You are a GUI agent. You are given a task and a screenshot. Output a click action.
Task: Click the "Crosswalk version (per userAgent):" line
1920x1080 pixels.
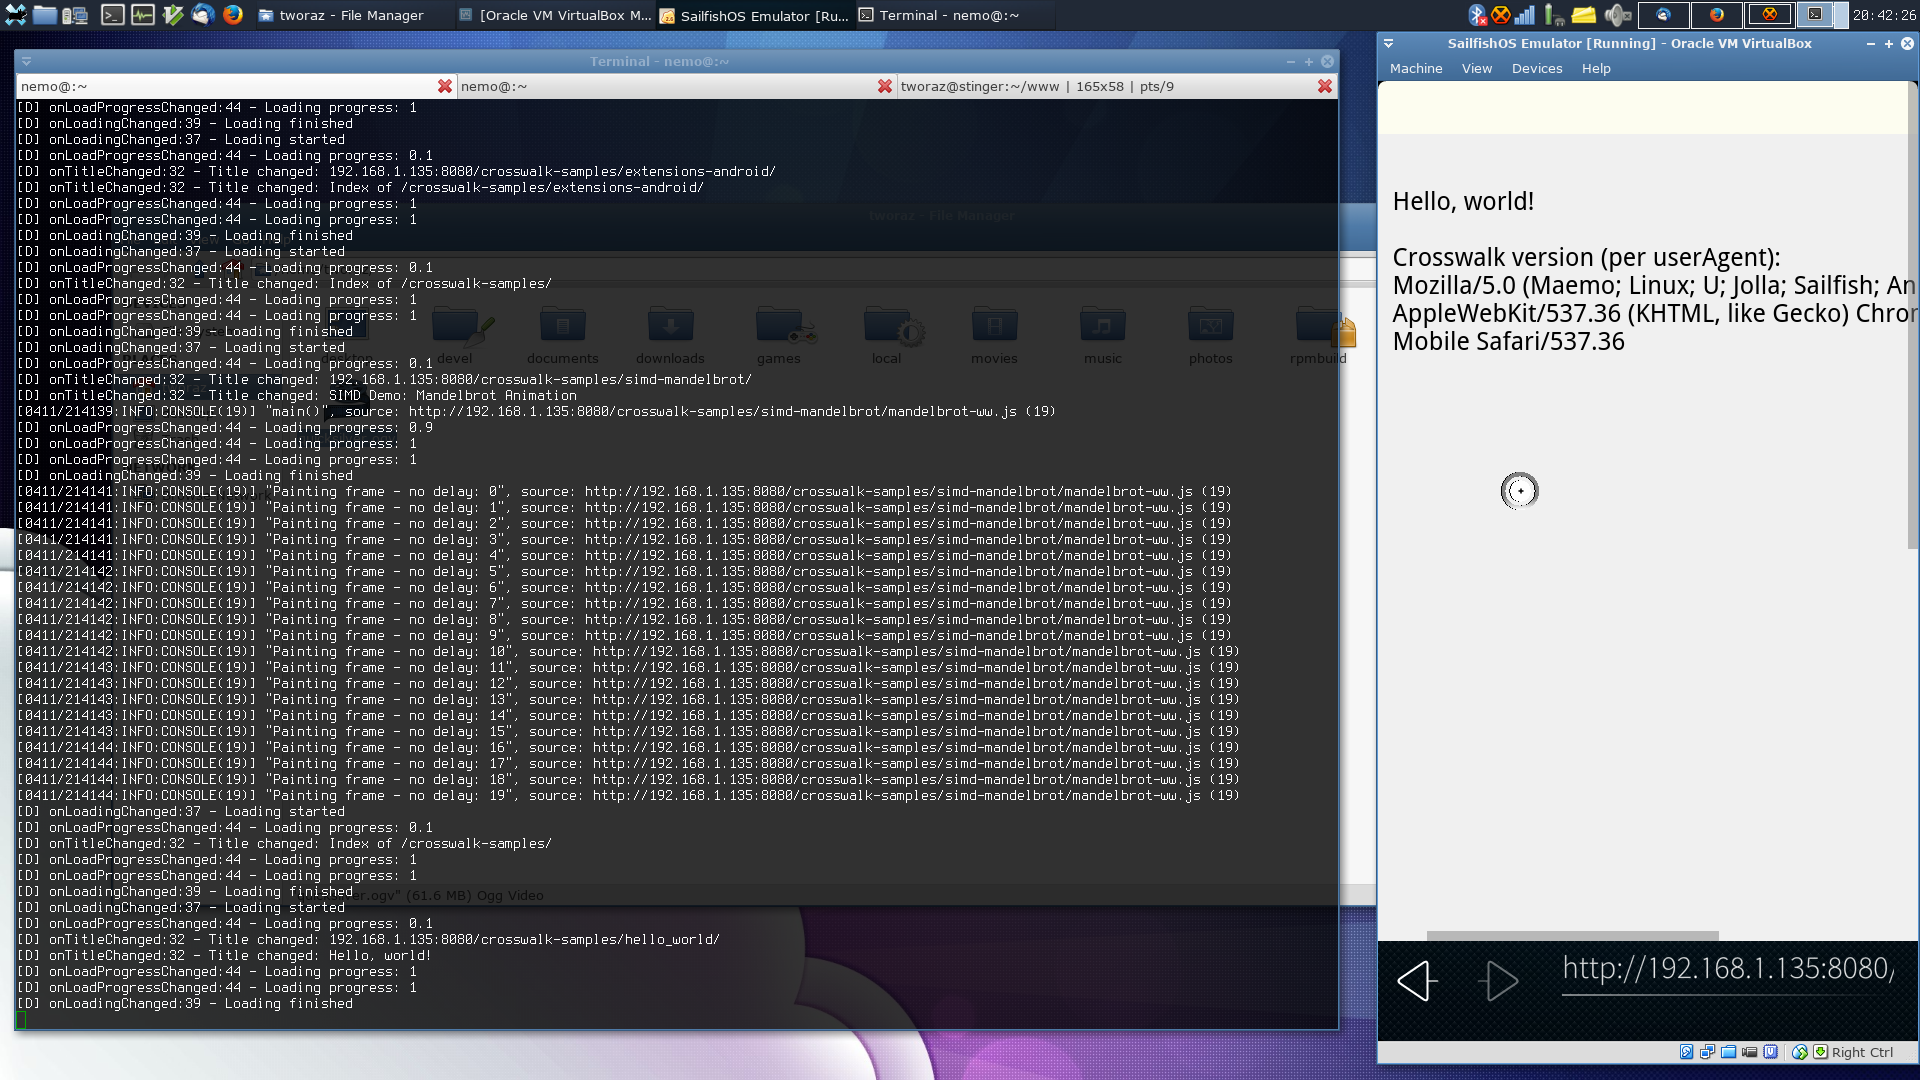[1586, 258]
